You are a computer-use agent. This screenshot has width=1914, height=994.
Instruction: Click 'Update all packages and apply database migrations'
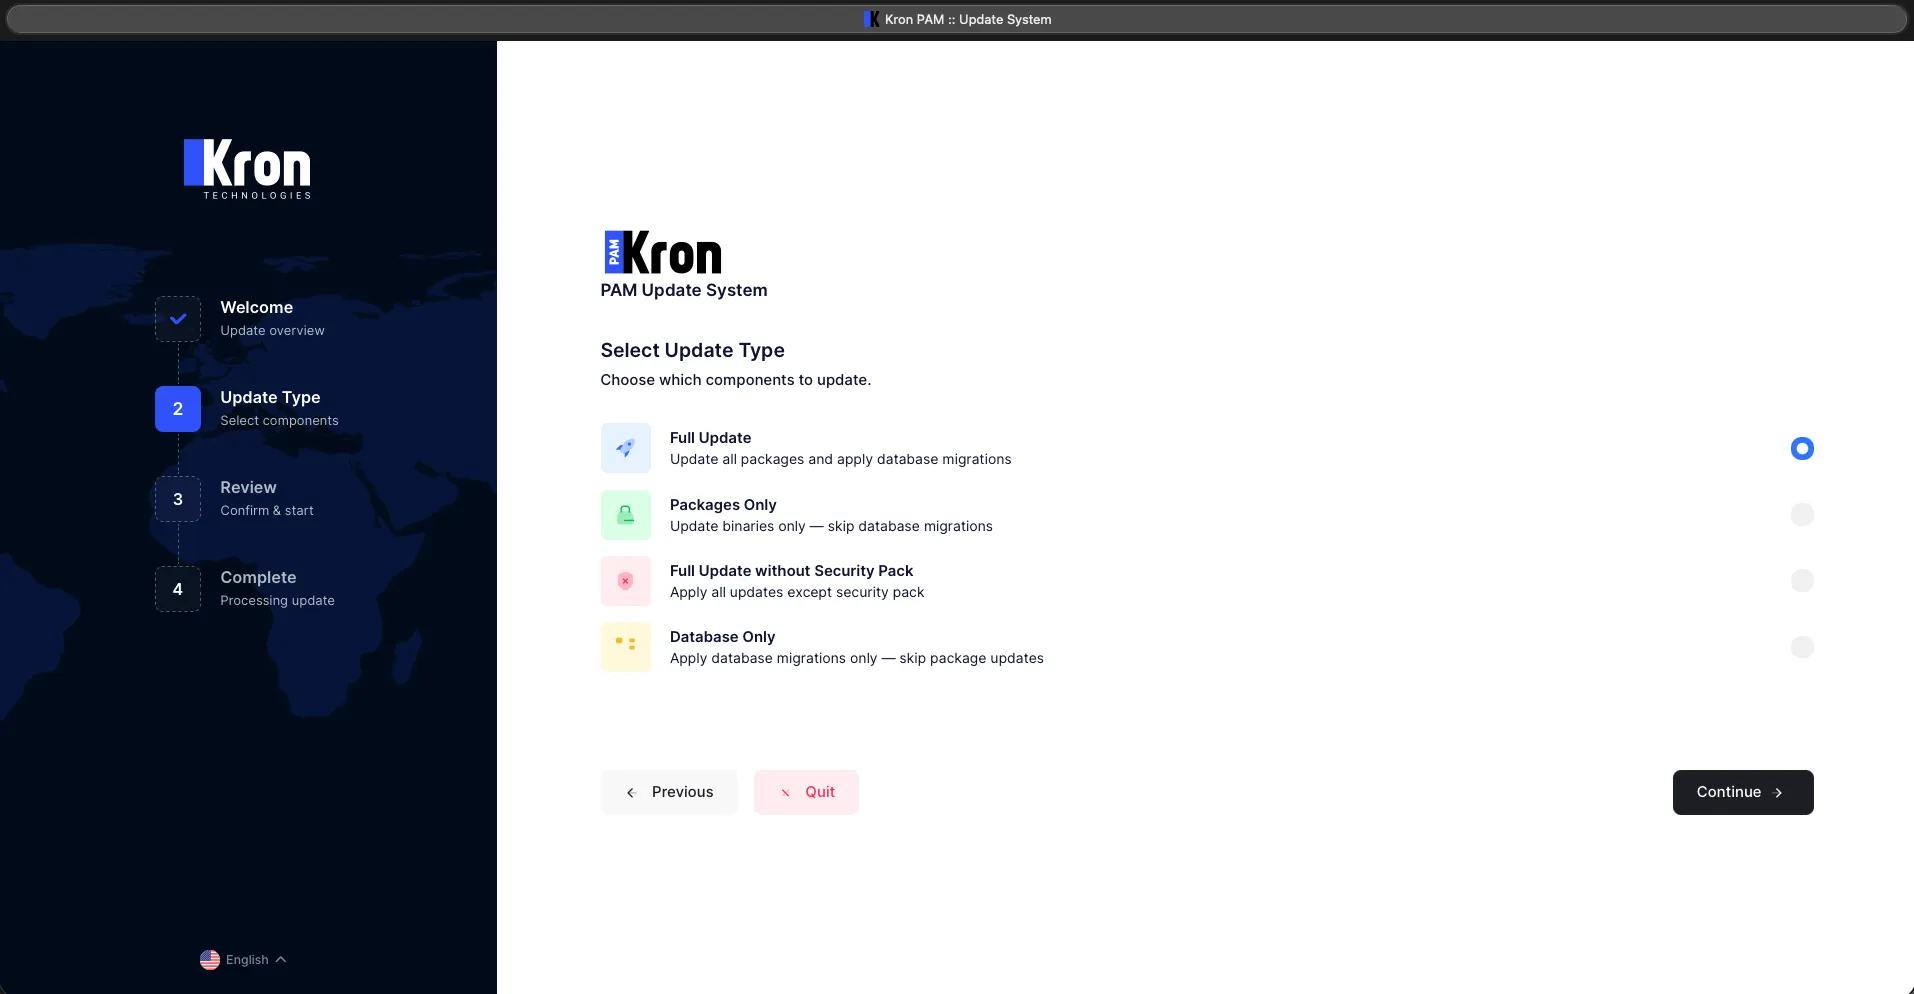click(x=840, y=459)
